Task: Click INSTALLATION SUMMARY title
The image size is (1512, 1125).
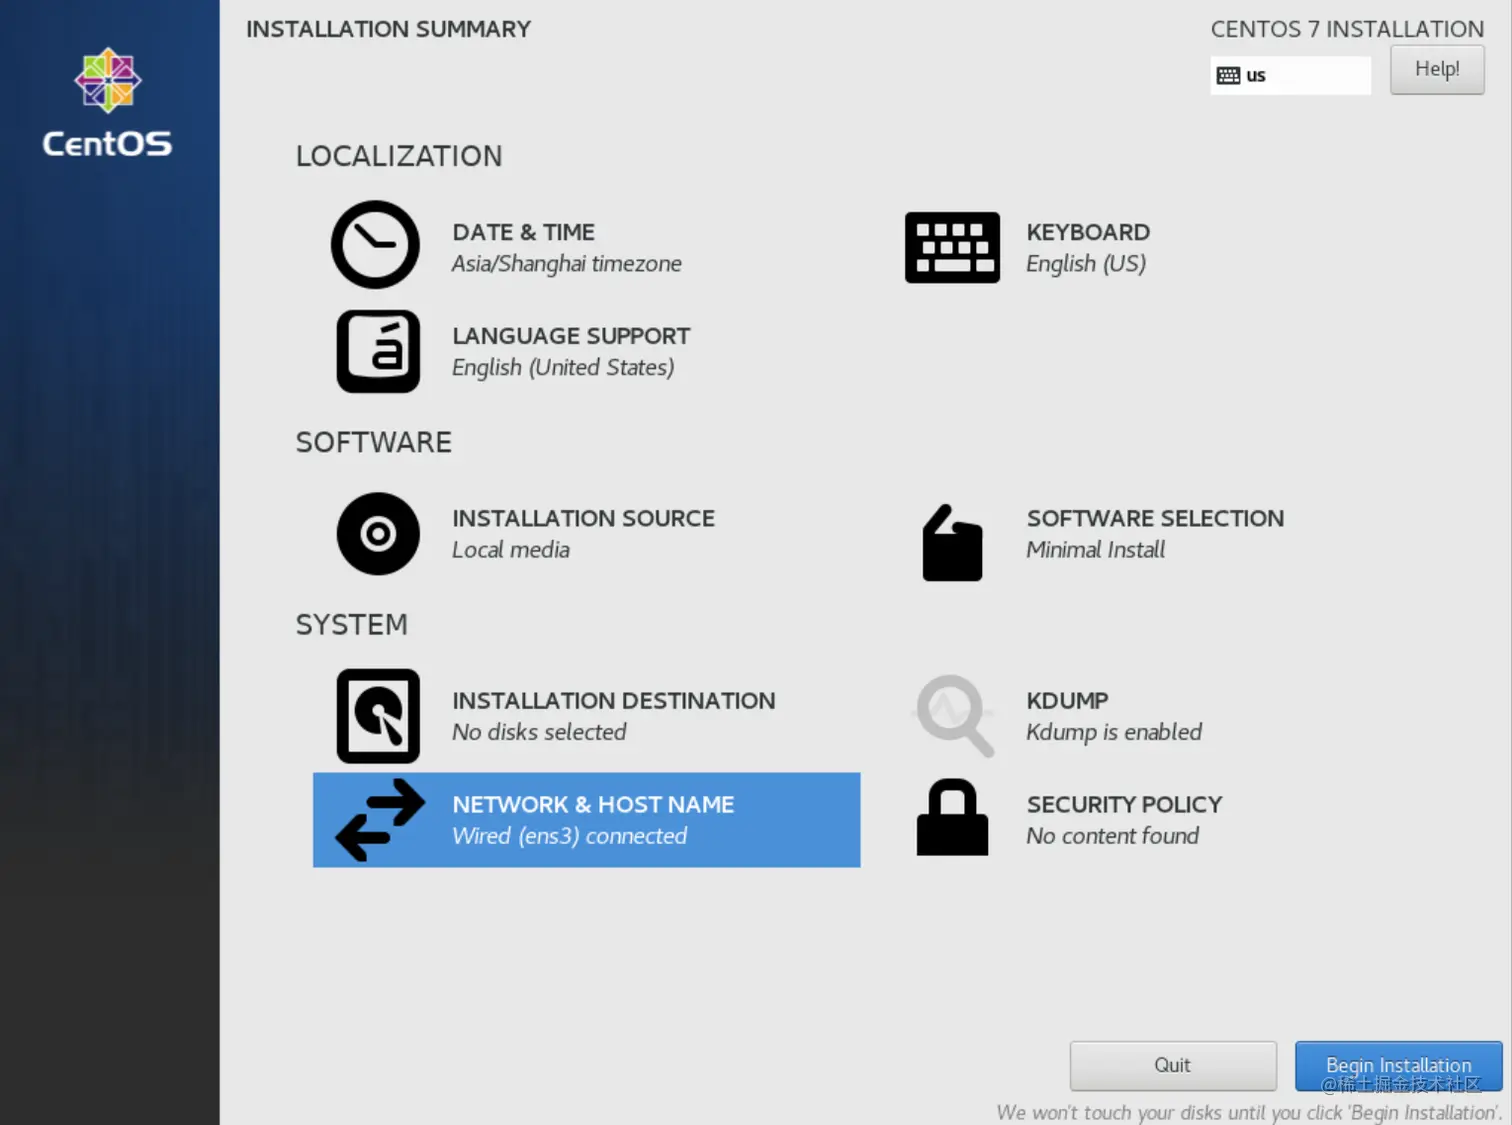Action: [x=388, y=29]
